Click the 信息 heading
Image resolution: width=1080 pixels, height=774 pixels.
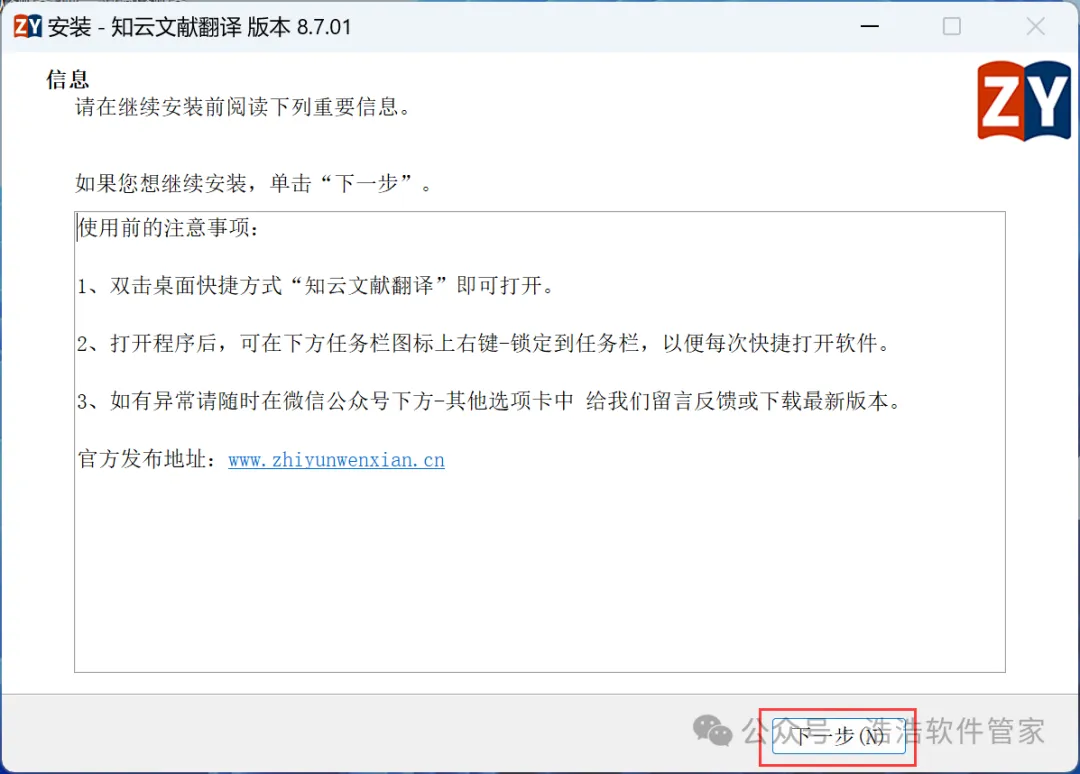[68, 79]
